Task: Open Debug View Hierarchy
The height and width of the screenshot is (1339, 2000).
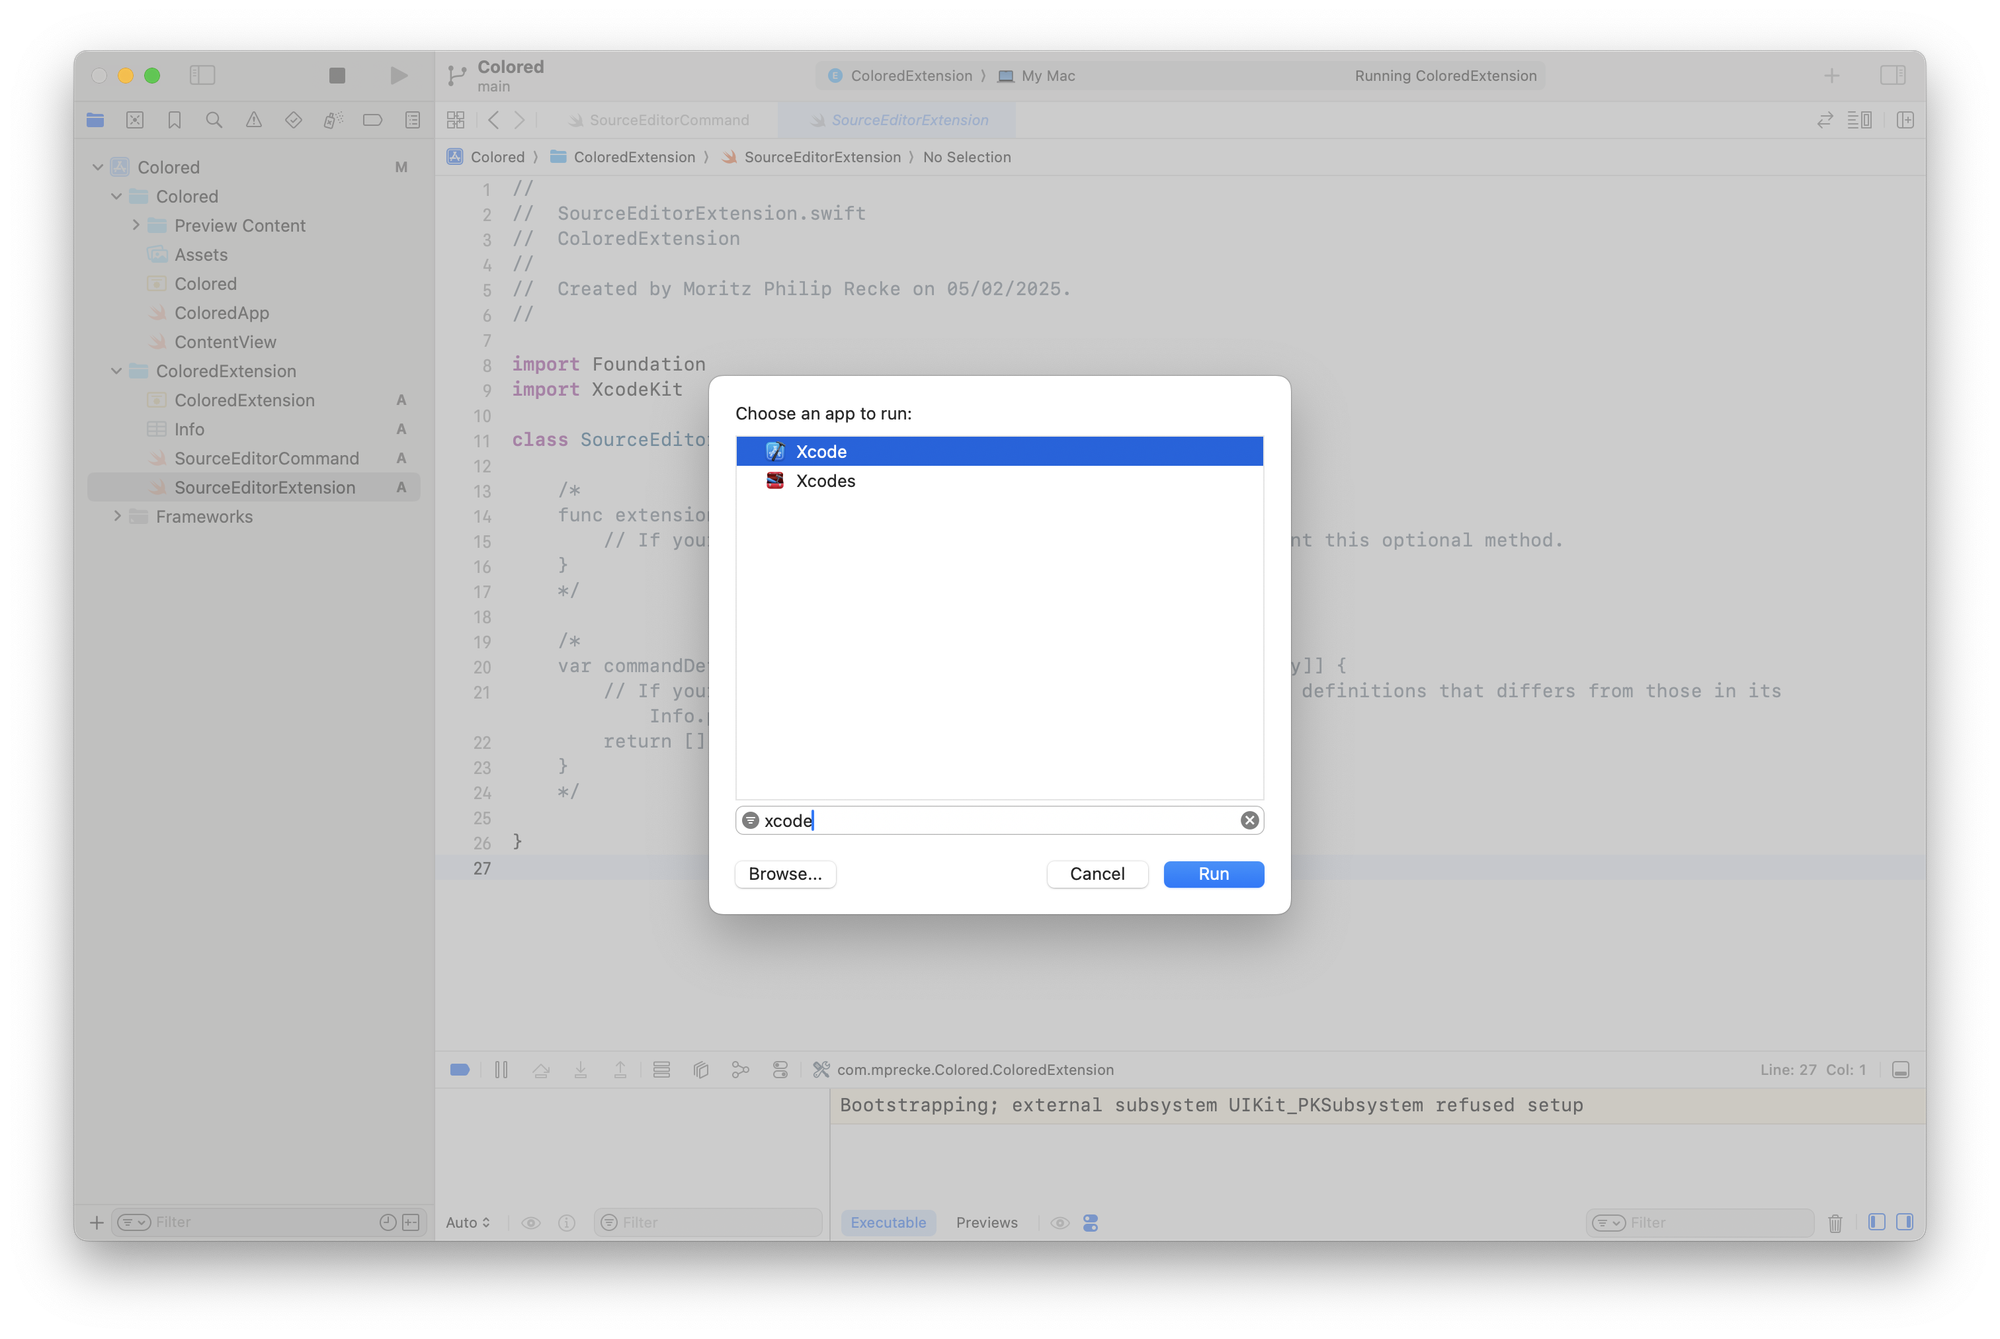Action: [x=701, y=1070]
